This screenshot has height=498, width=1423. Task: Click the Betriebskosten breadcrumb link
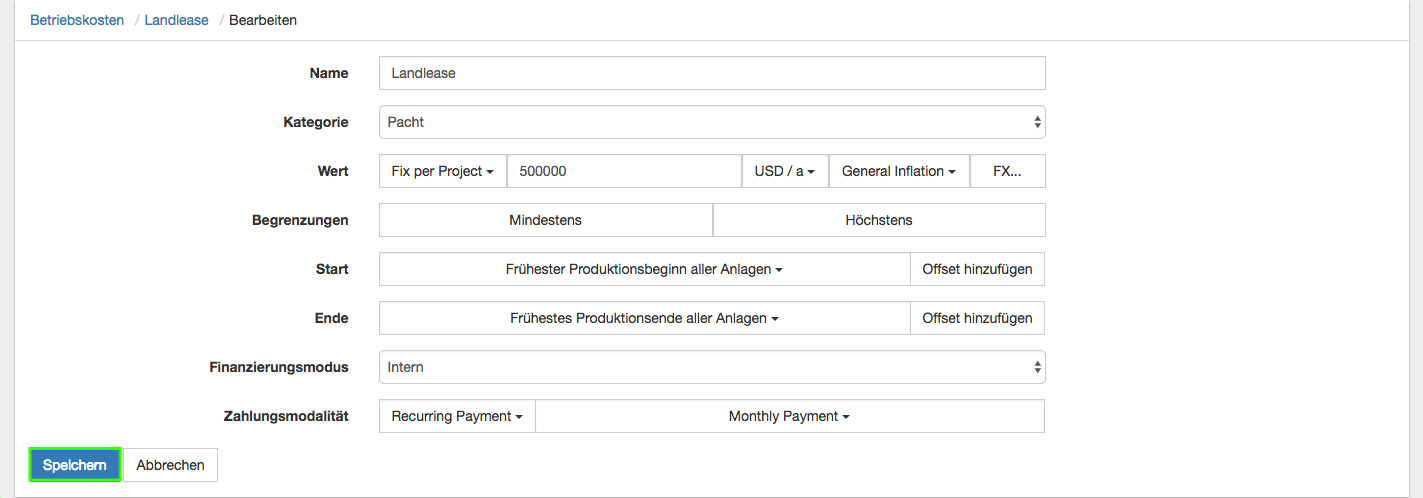pos(77,20)
